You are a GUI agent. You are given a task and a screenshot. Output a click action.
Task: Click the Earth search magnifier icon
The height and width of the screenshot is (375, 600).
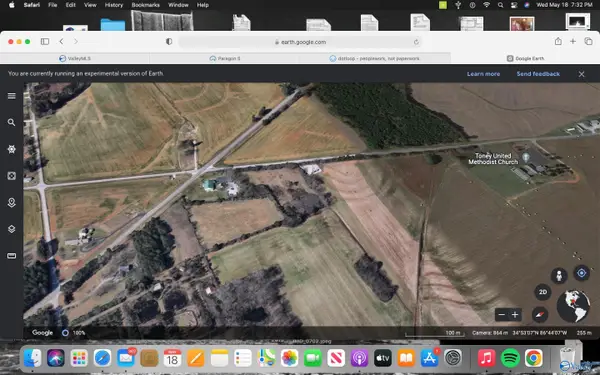[11, 122]
